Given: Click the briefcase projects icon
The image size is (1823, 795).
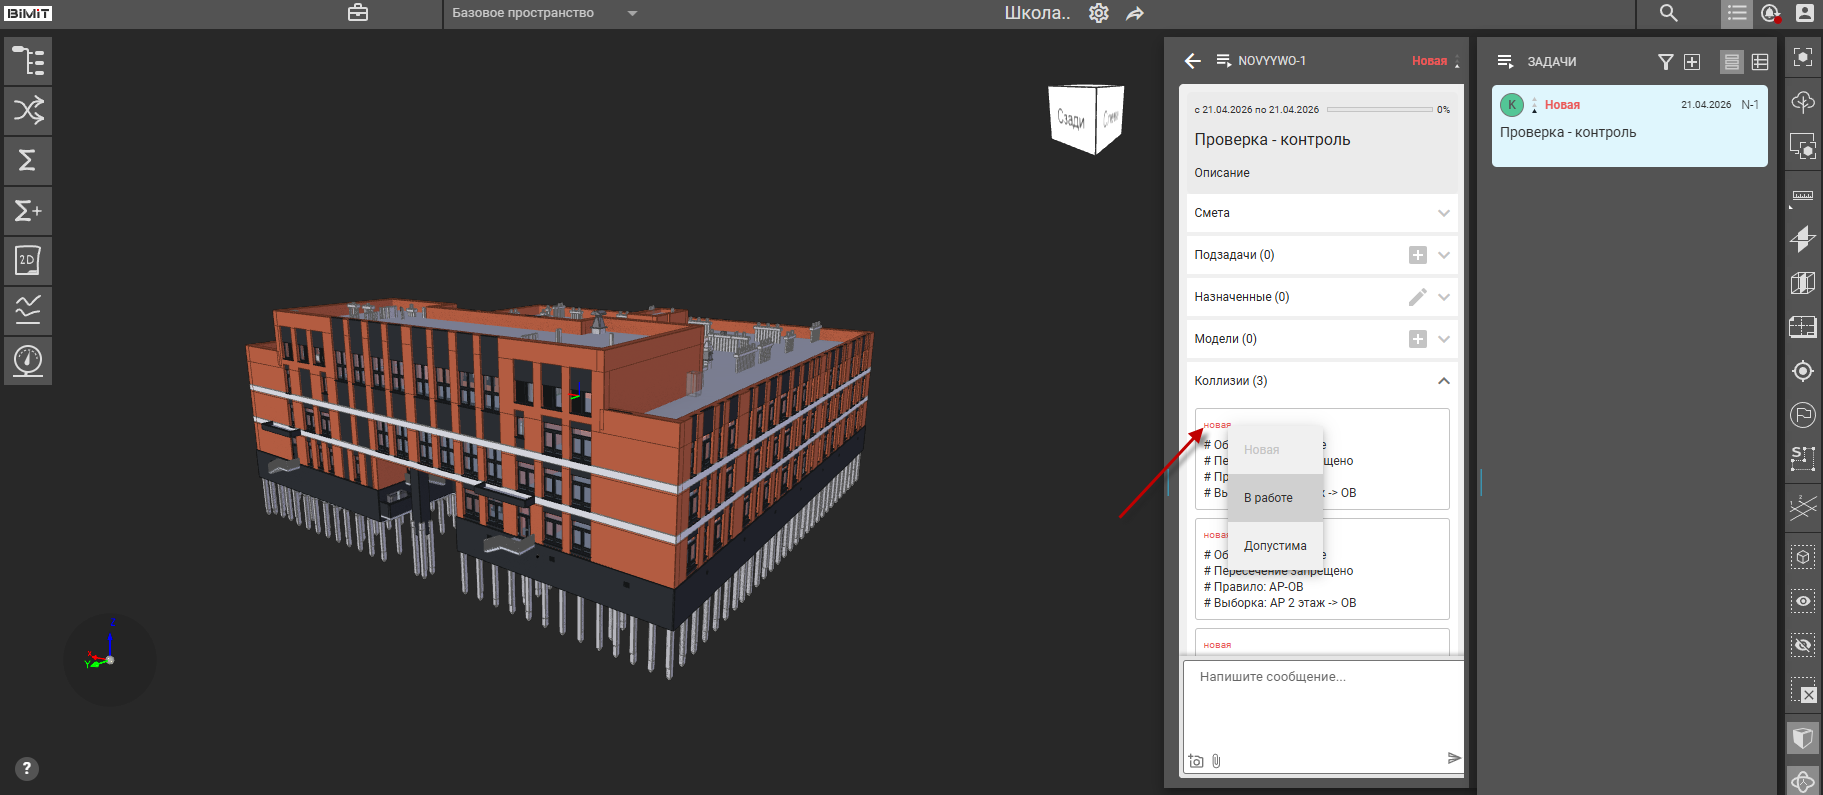Looking at the screenshot, I should pyautogui.click(x=358, y=13).
